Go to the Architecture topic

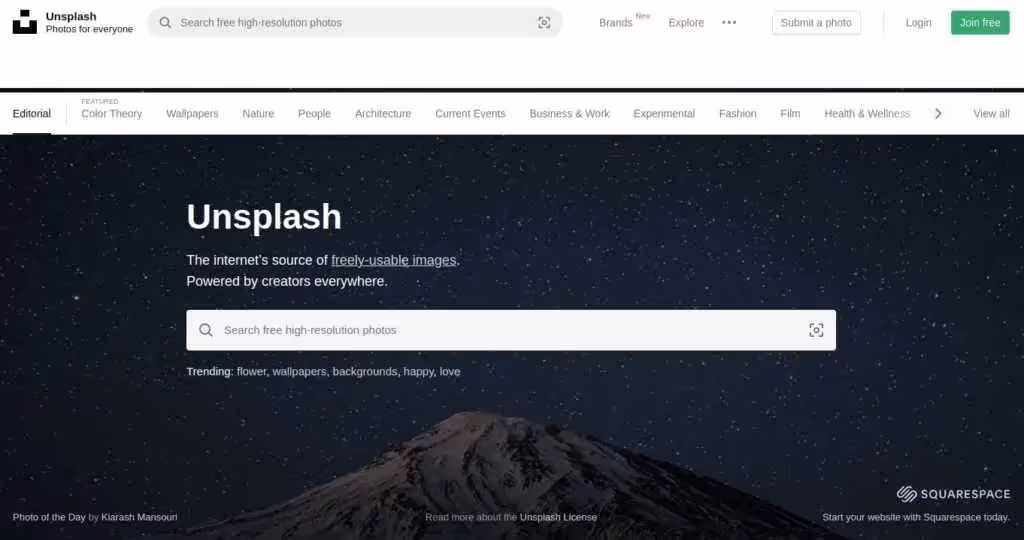383,114
